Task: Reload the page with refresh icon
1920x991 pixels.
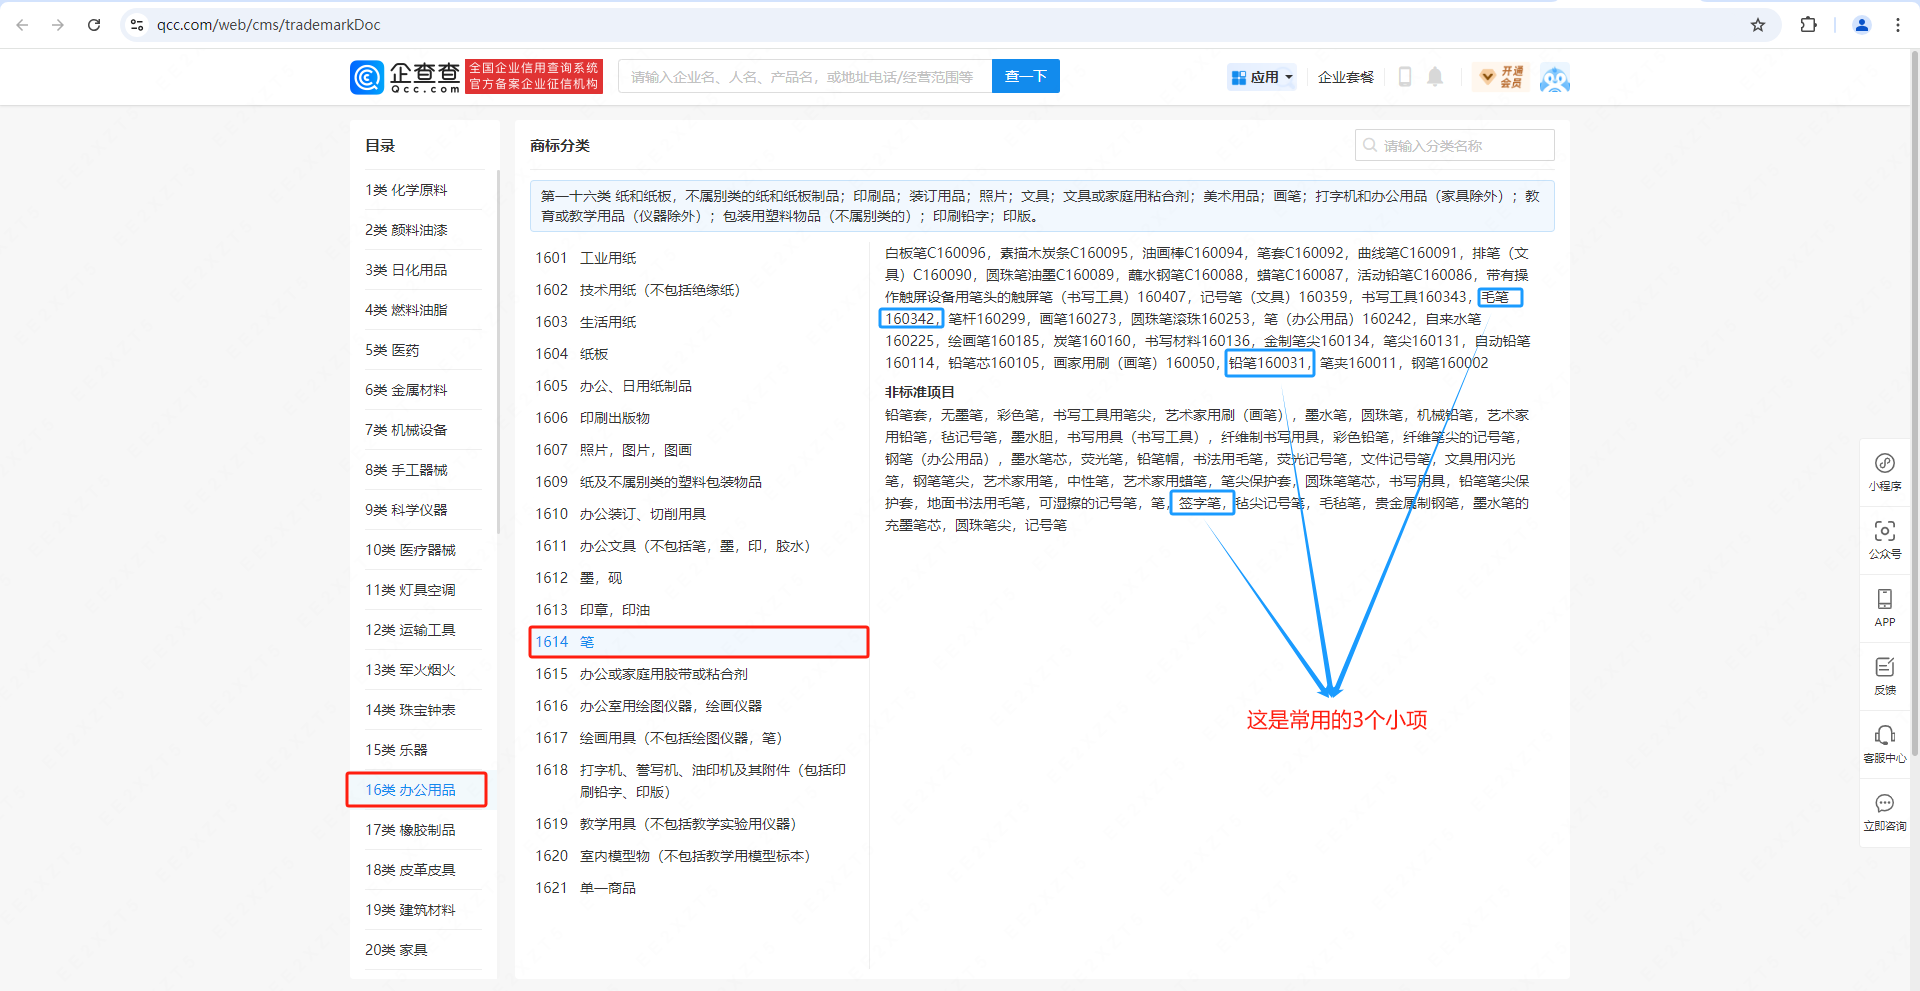Action: click(94, 25)
